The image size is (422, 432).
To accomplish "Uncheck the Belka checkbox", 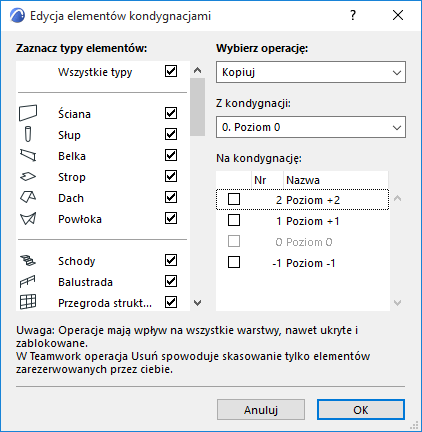I will (x=171, y=155).
